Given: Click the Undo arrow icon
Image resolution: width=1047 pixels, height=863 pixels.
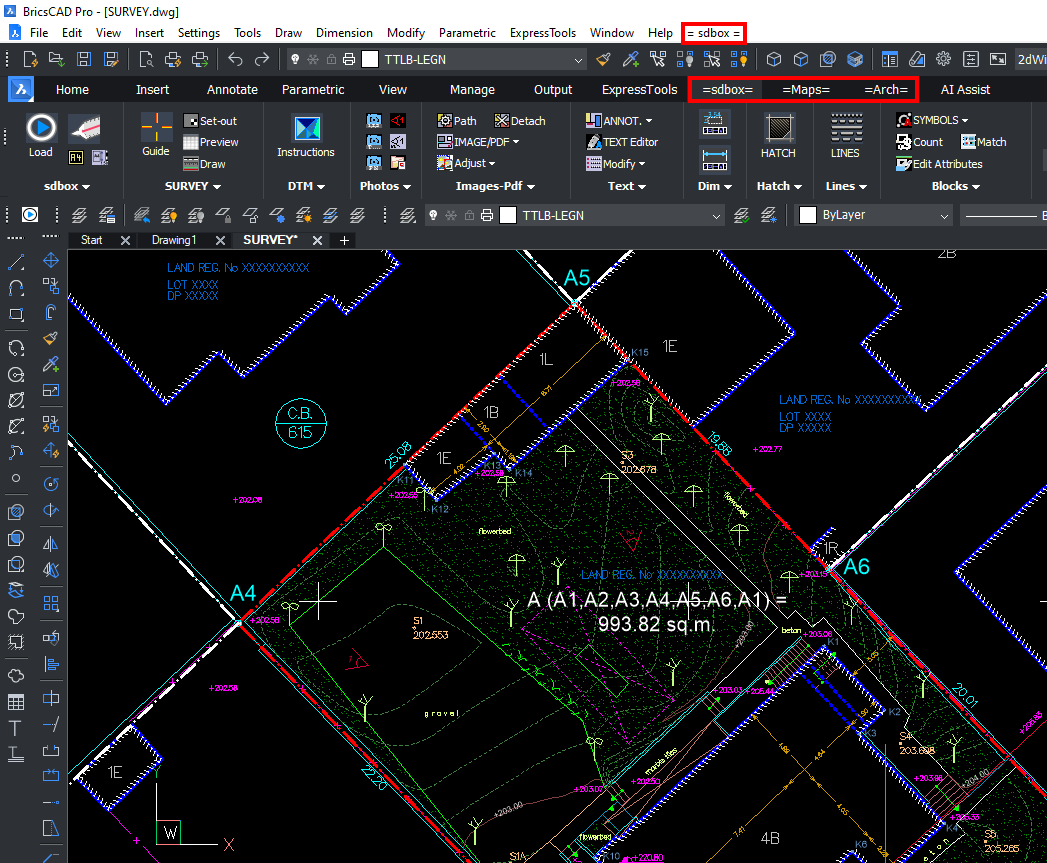Looking at the screenshot, I should coord(235,59).
